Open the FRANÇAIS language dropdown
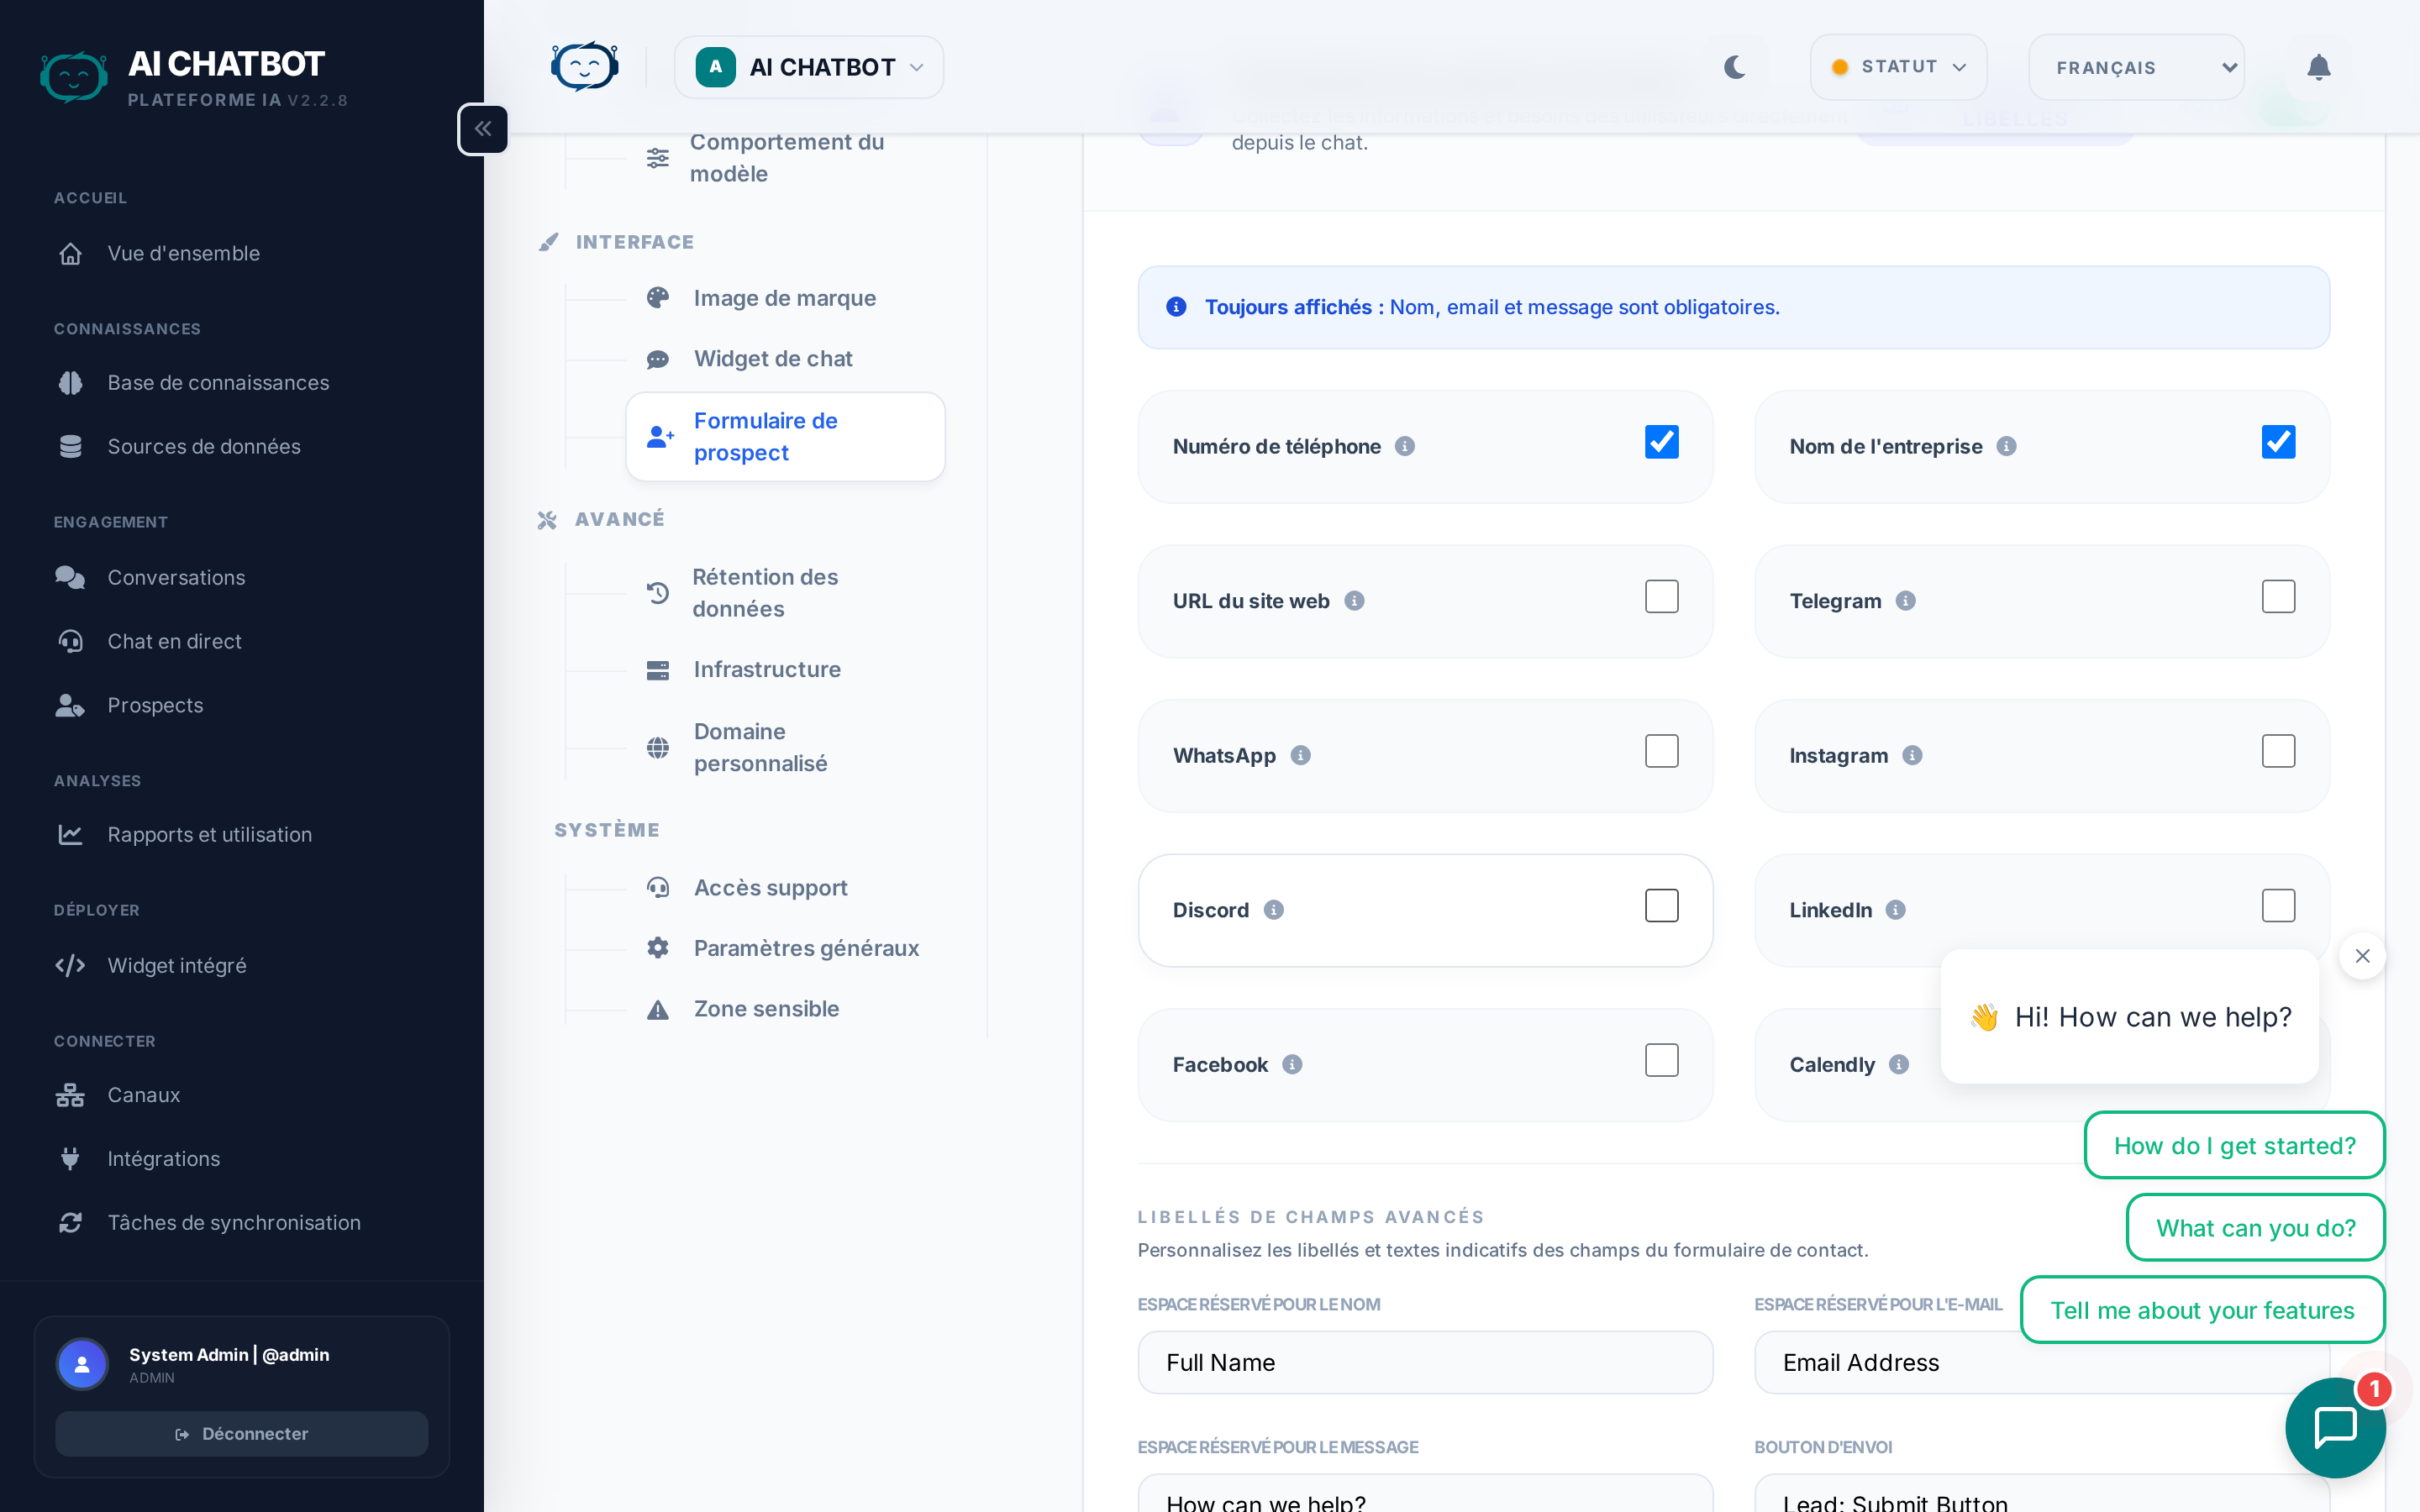The height and width of the screenshot is (1512, 2420). [x=2136, y=67]
